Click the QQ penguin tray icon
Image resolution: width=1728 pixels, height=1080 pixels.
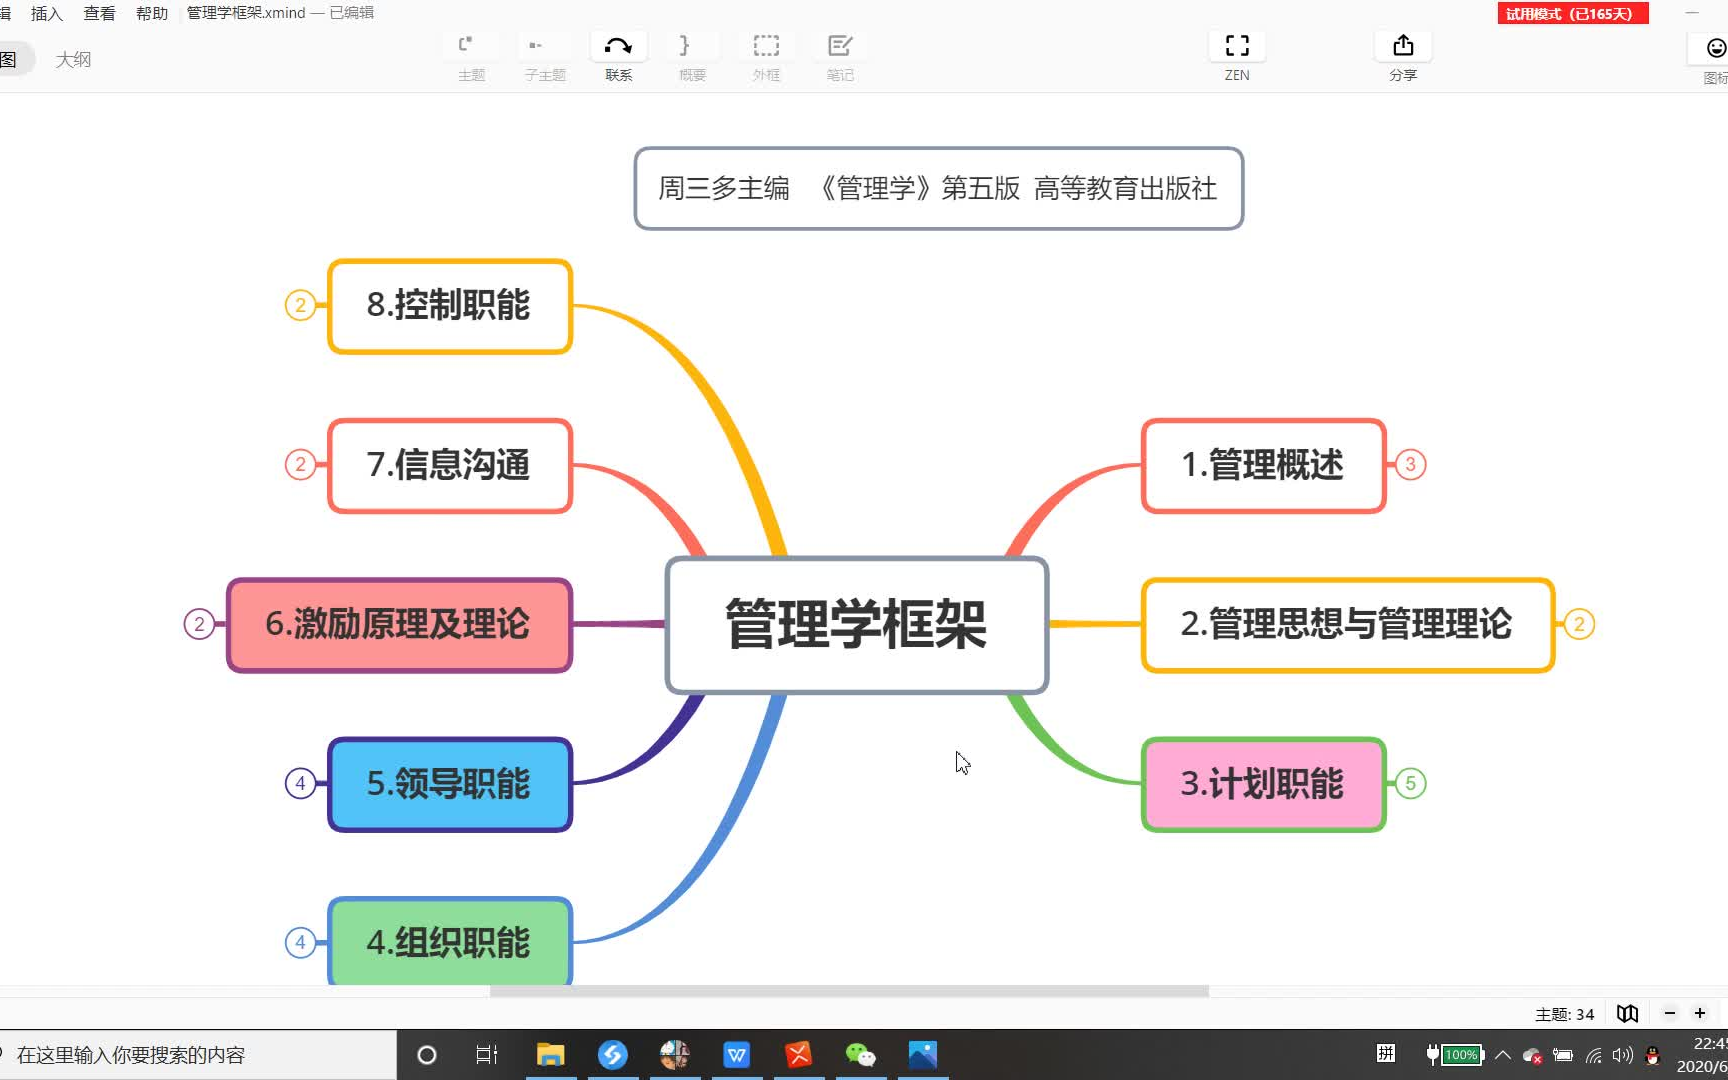[x=1652, y=1055]
